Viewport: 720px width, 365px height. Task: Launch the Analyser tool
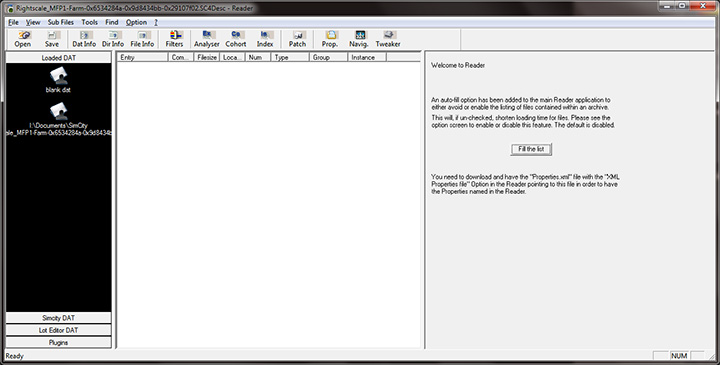(207, 39)
